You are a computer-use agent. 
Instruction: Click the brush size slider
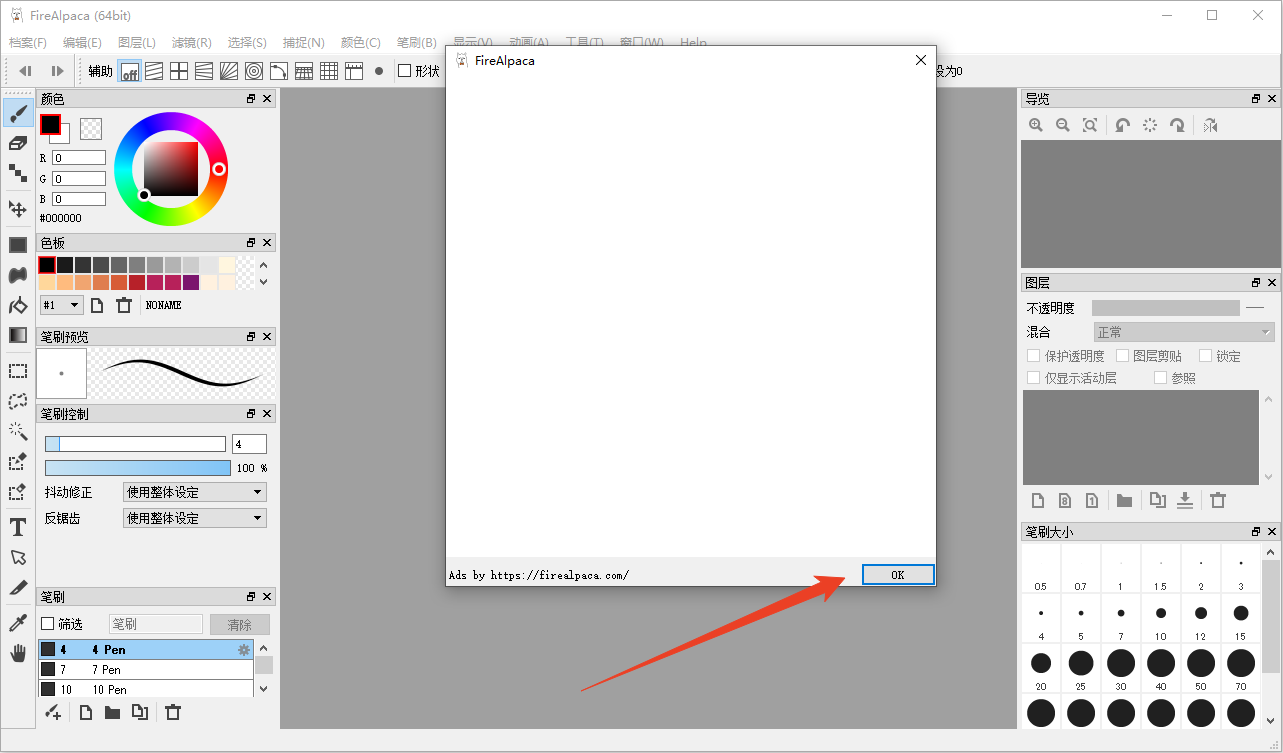tap(136, 444)
